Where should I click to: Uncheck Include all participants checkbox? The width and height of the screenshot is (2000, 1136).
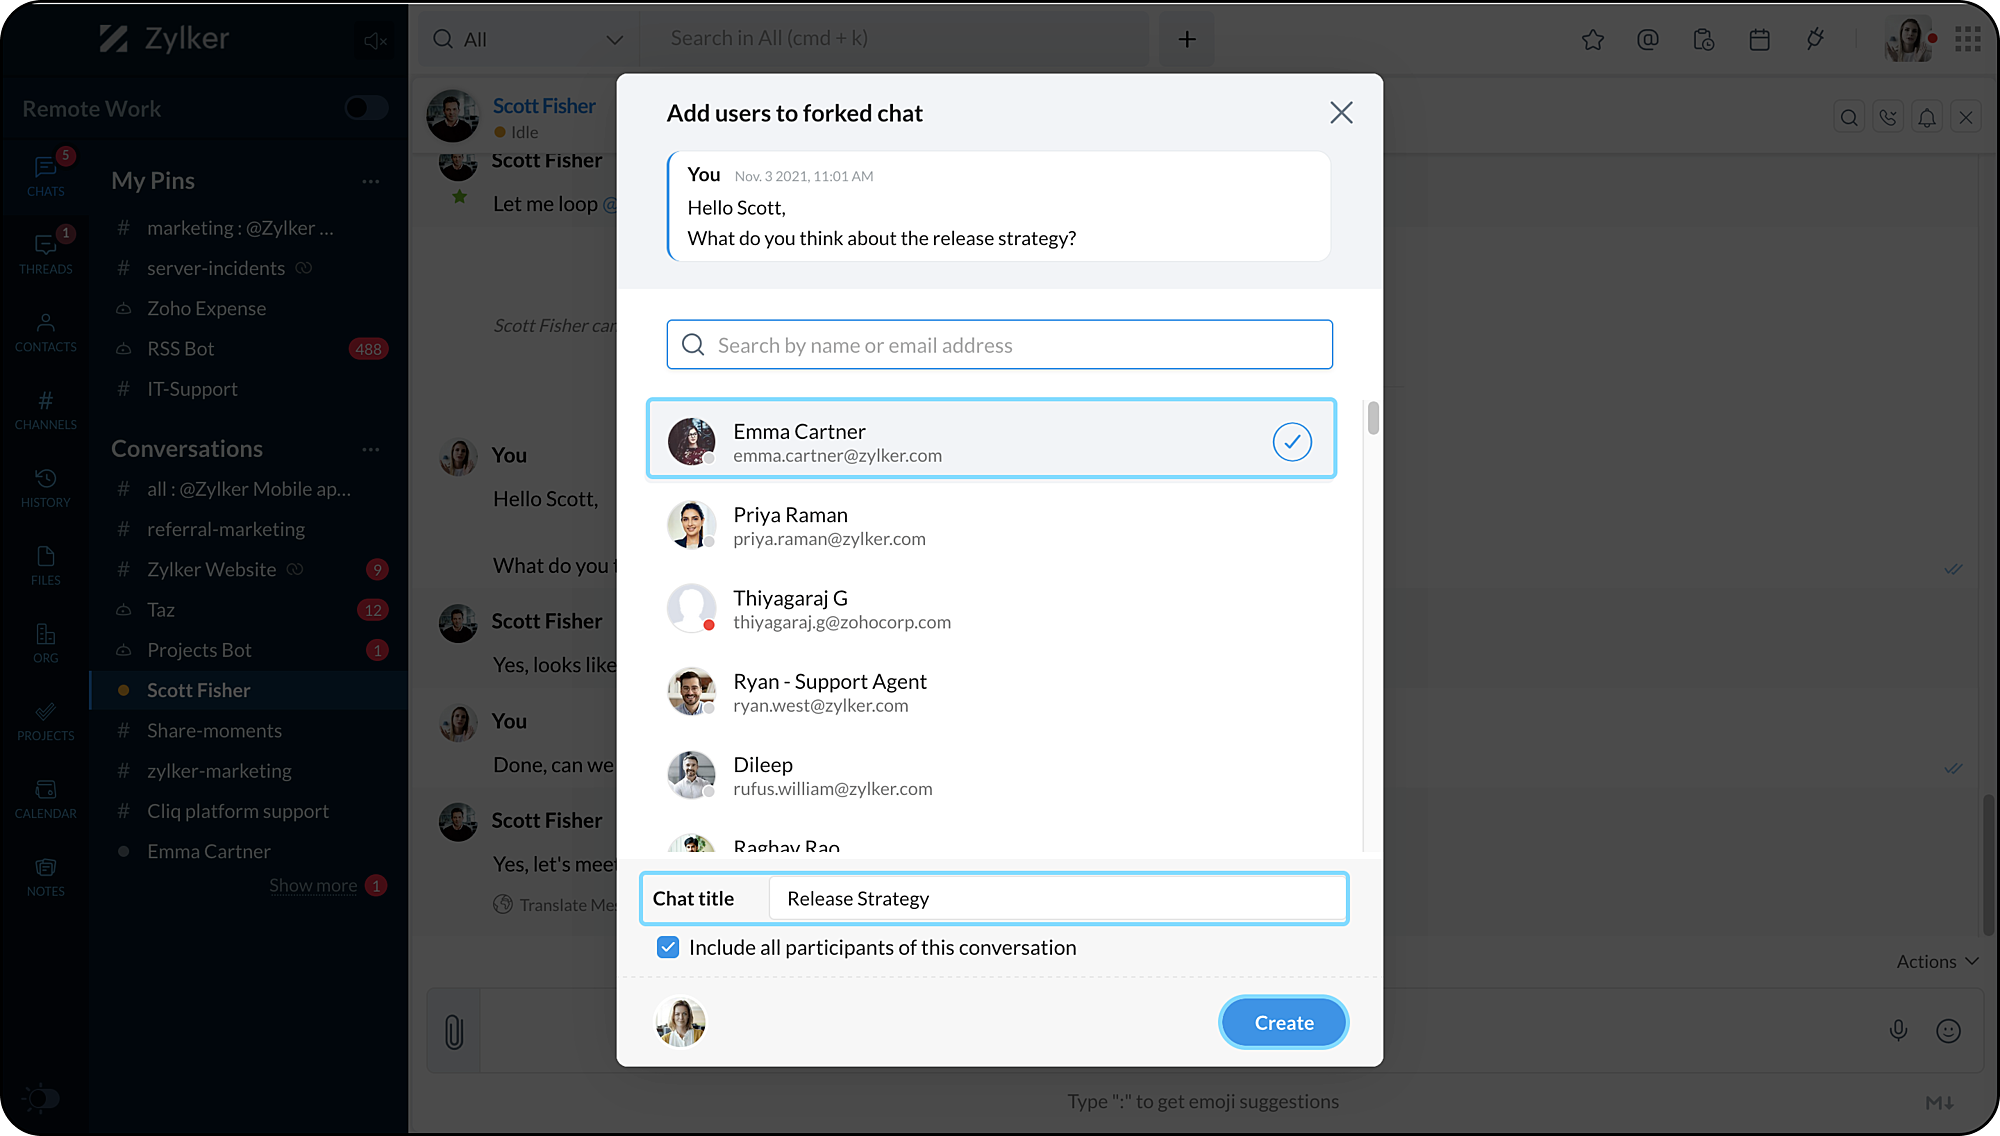click(668, 947)
